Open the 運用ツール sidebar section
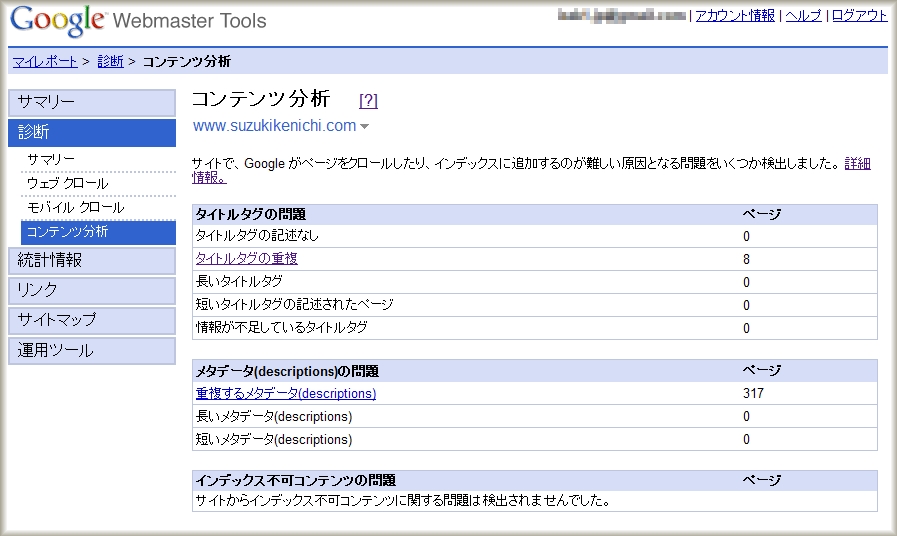 [92, 351]
